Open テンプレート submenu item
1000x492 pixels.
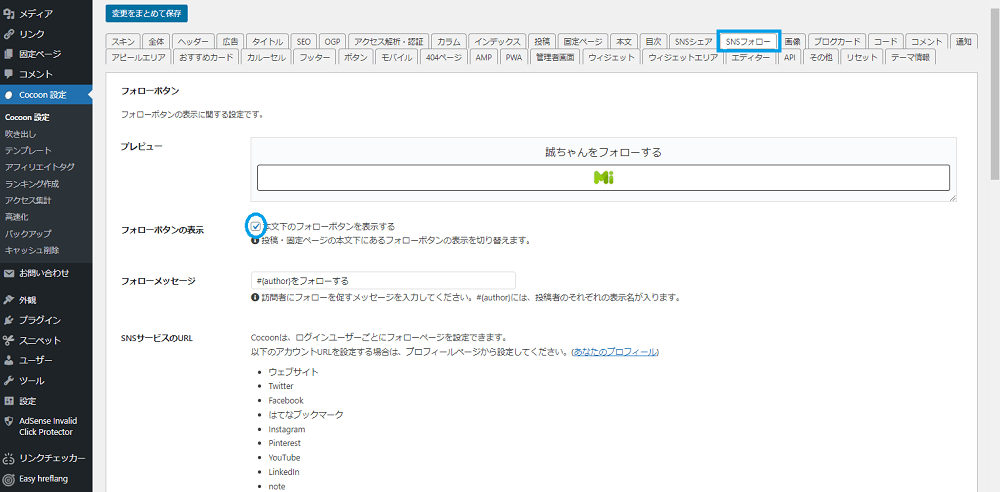(x=29, y=151)
